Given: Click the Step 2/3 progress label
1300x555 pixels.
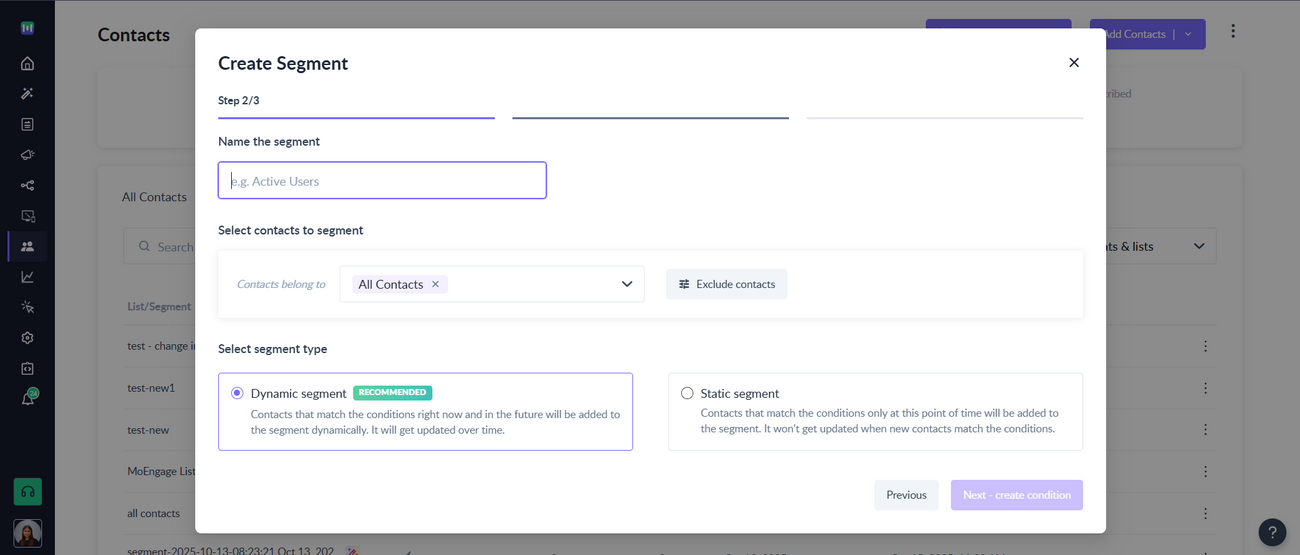Looking at the screenshot, I should click(239, 101).
